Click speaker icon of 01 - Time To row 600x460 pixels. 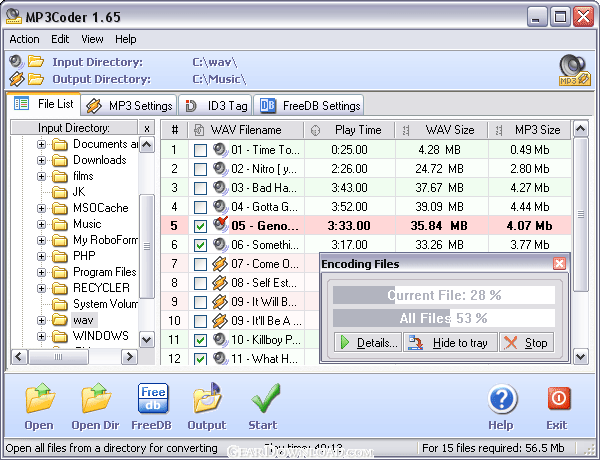click(220, 150)
